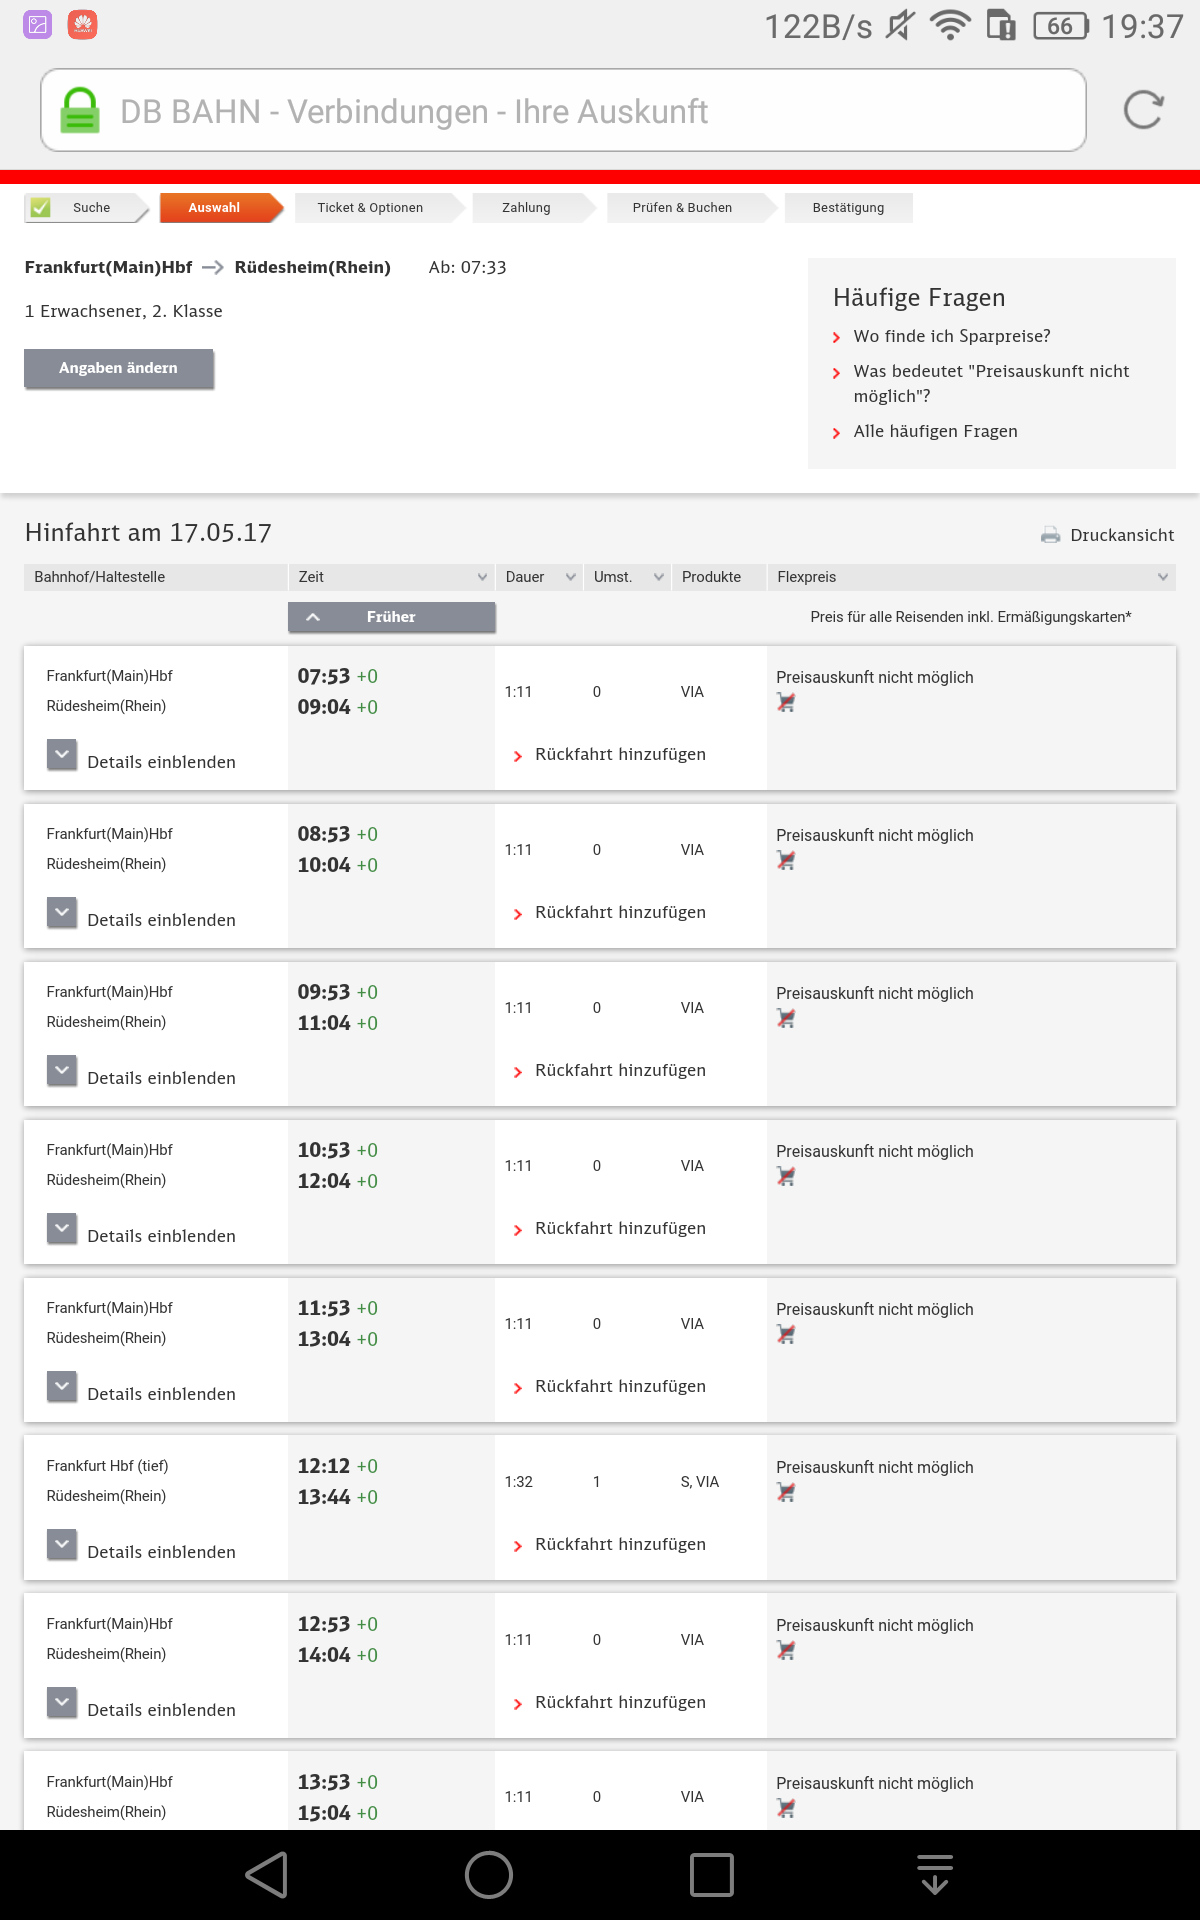
Task: Tap the notification drawer pull-down icon
Action: pos(935,1875)
